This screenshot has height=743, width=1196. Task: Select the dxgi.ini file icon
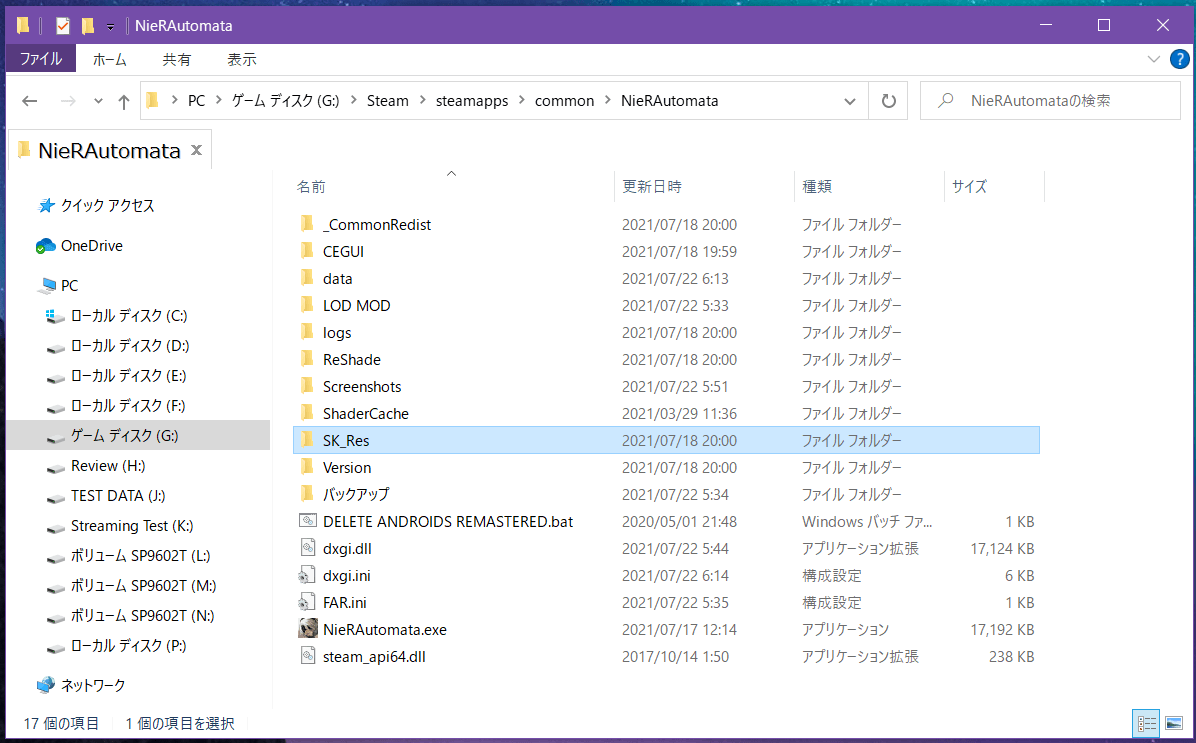(307, 575)
